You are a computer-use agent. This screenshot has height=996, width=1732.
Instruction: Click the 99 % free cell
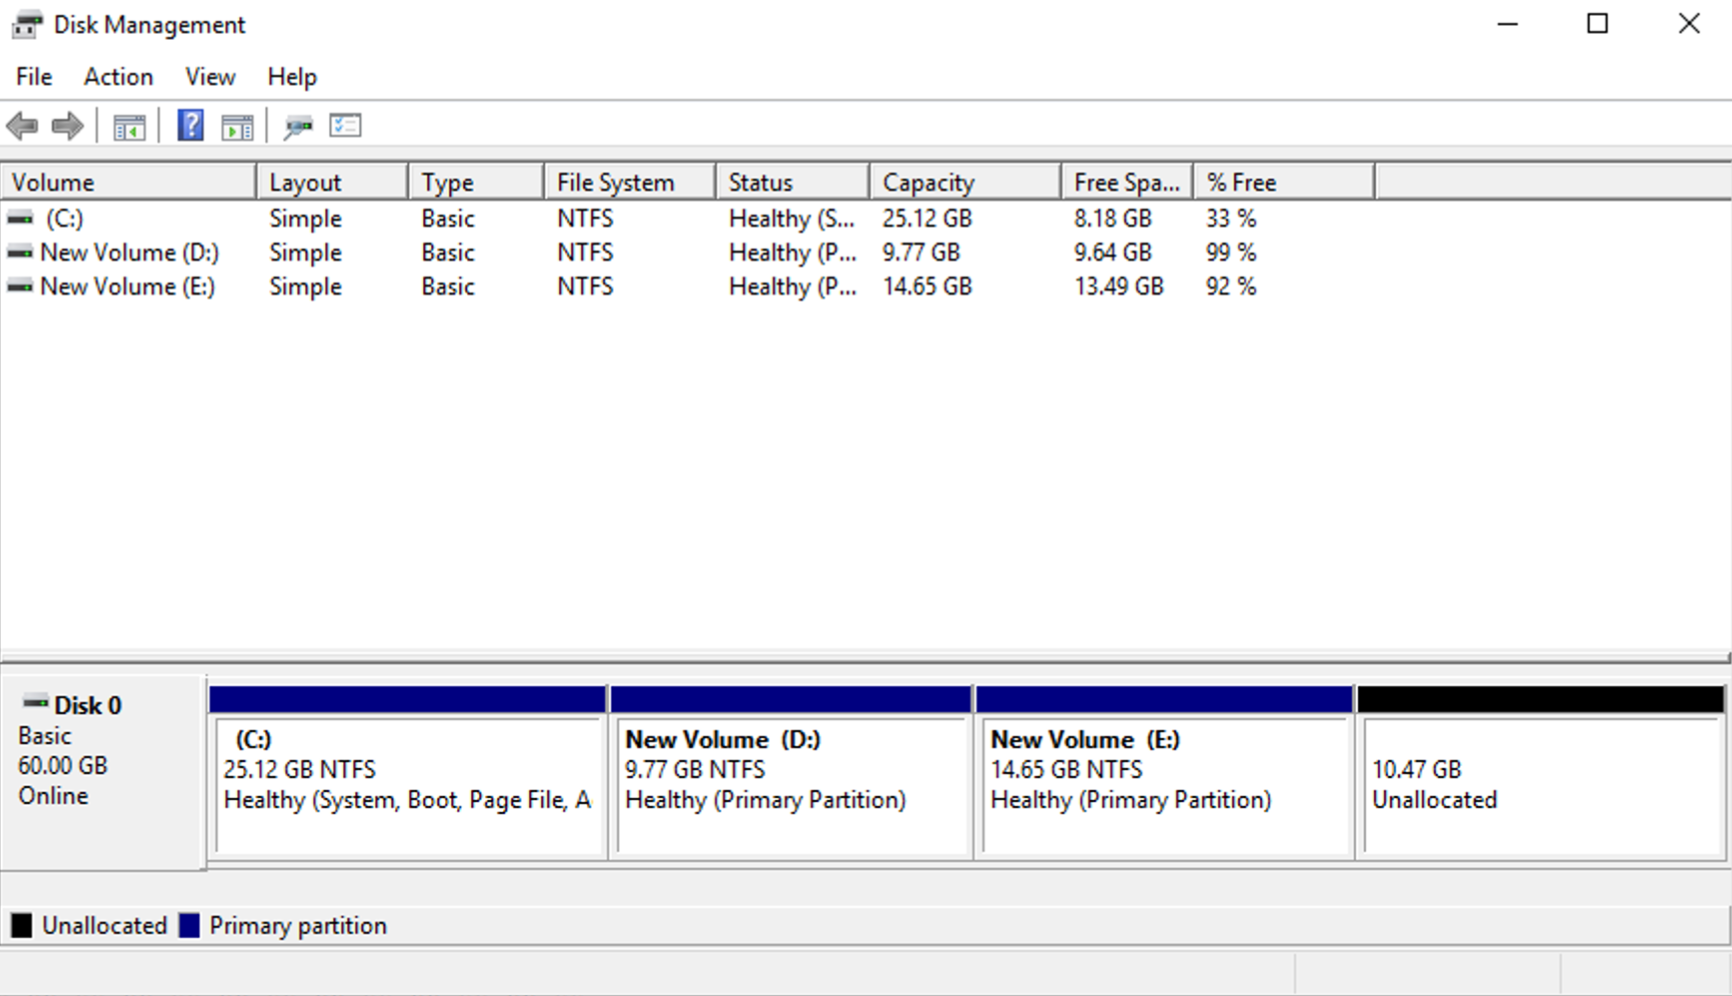1231,252
